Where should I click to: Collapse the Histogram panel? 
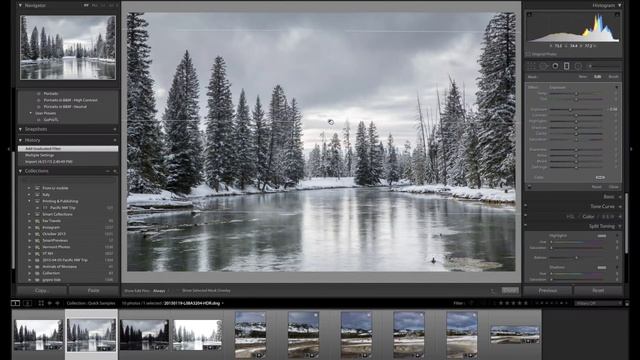(620, 5)
